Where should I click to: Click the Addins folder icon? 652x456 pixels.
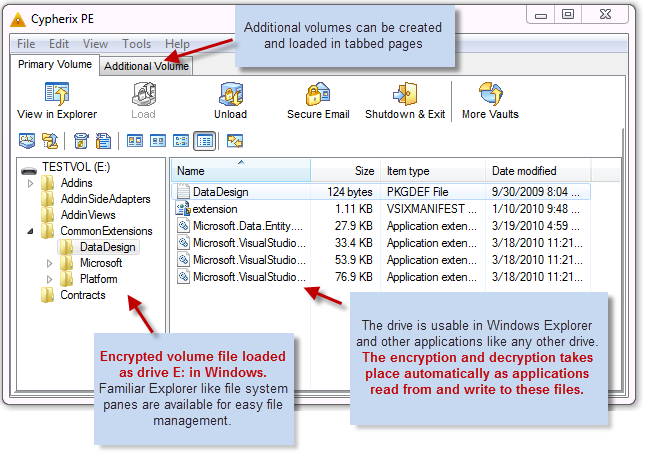click(48, 183)
